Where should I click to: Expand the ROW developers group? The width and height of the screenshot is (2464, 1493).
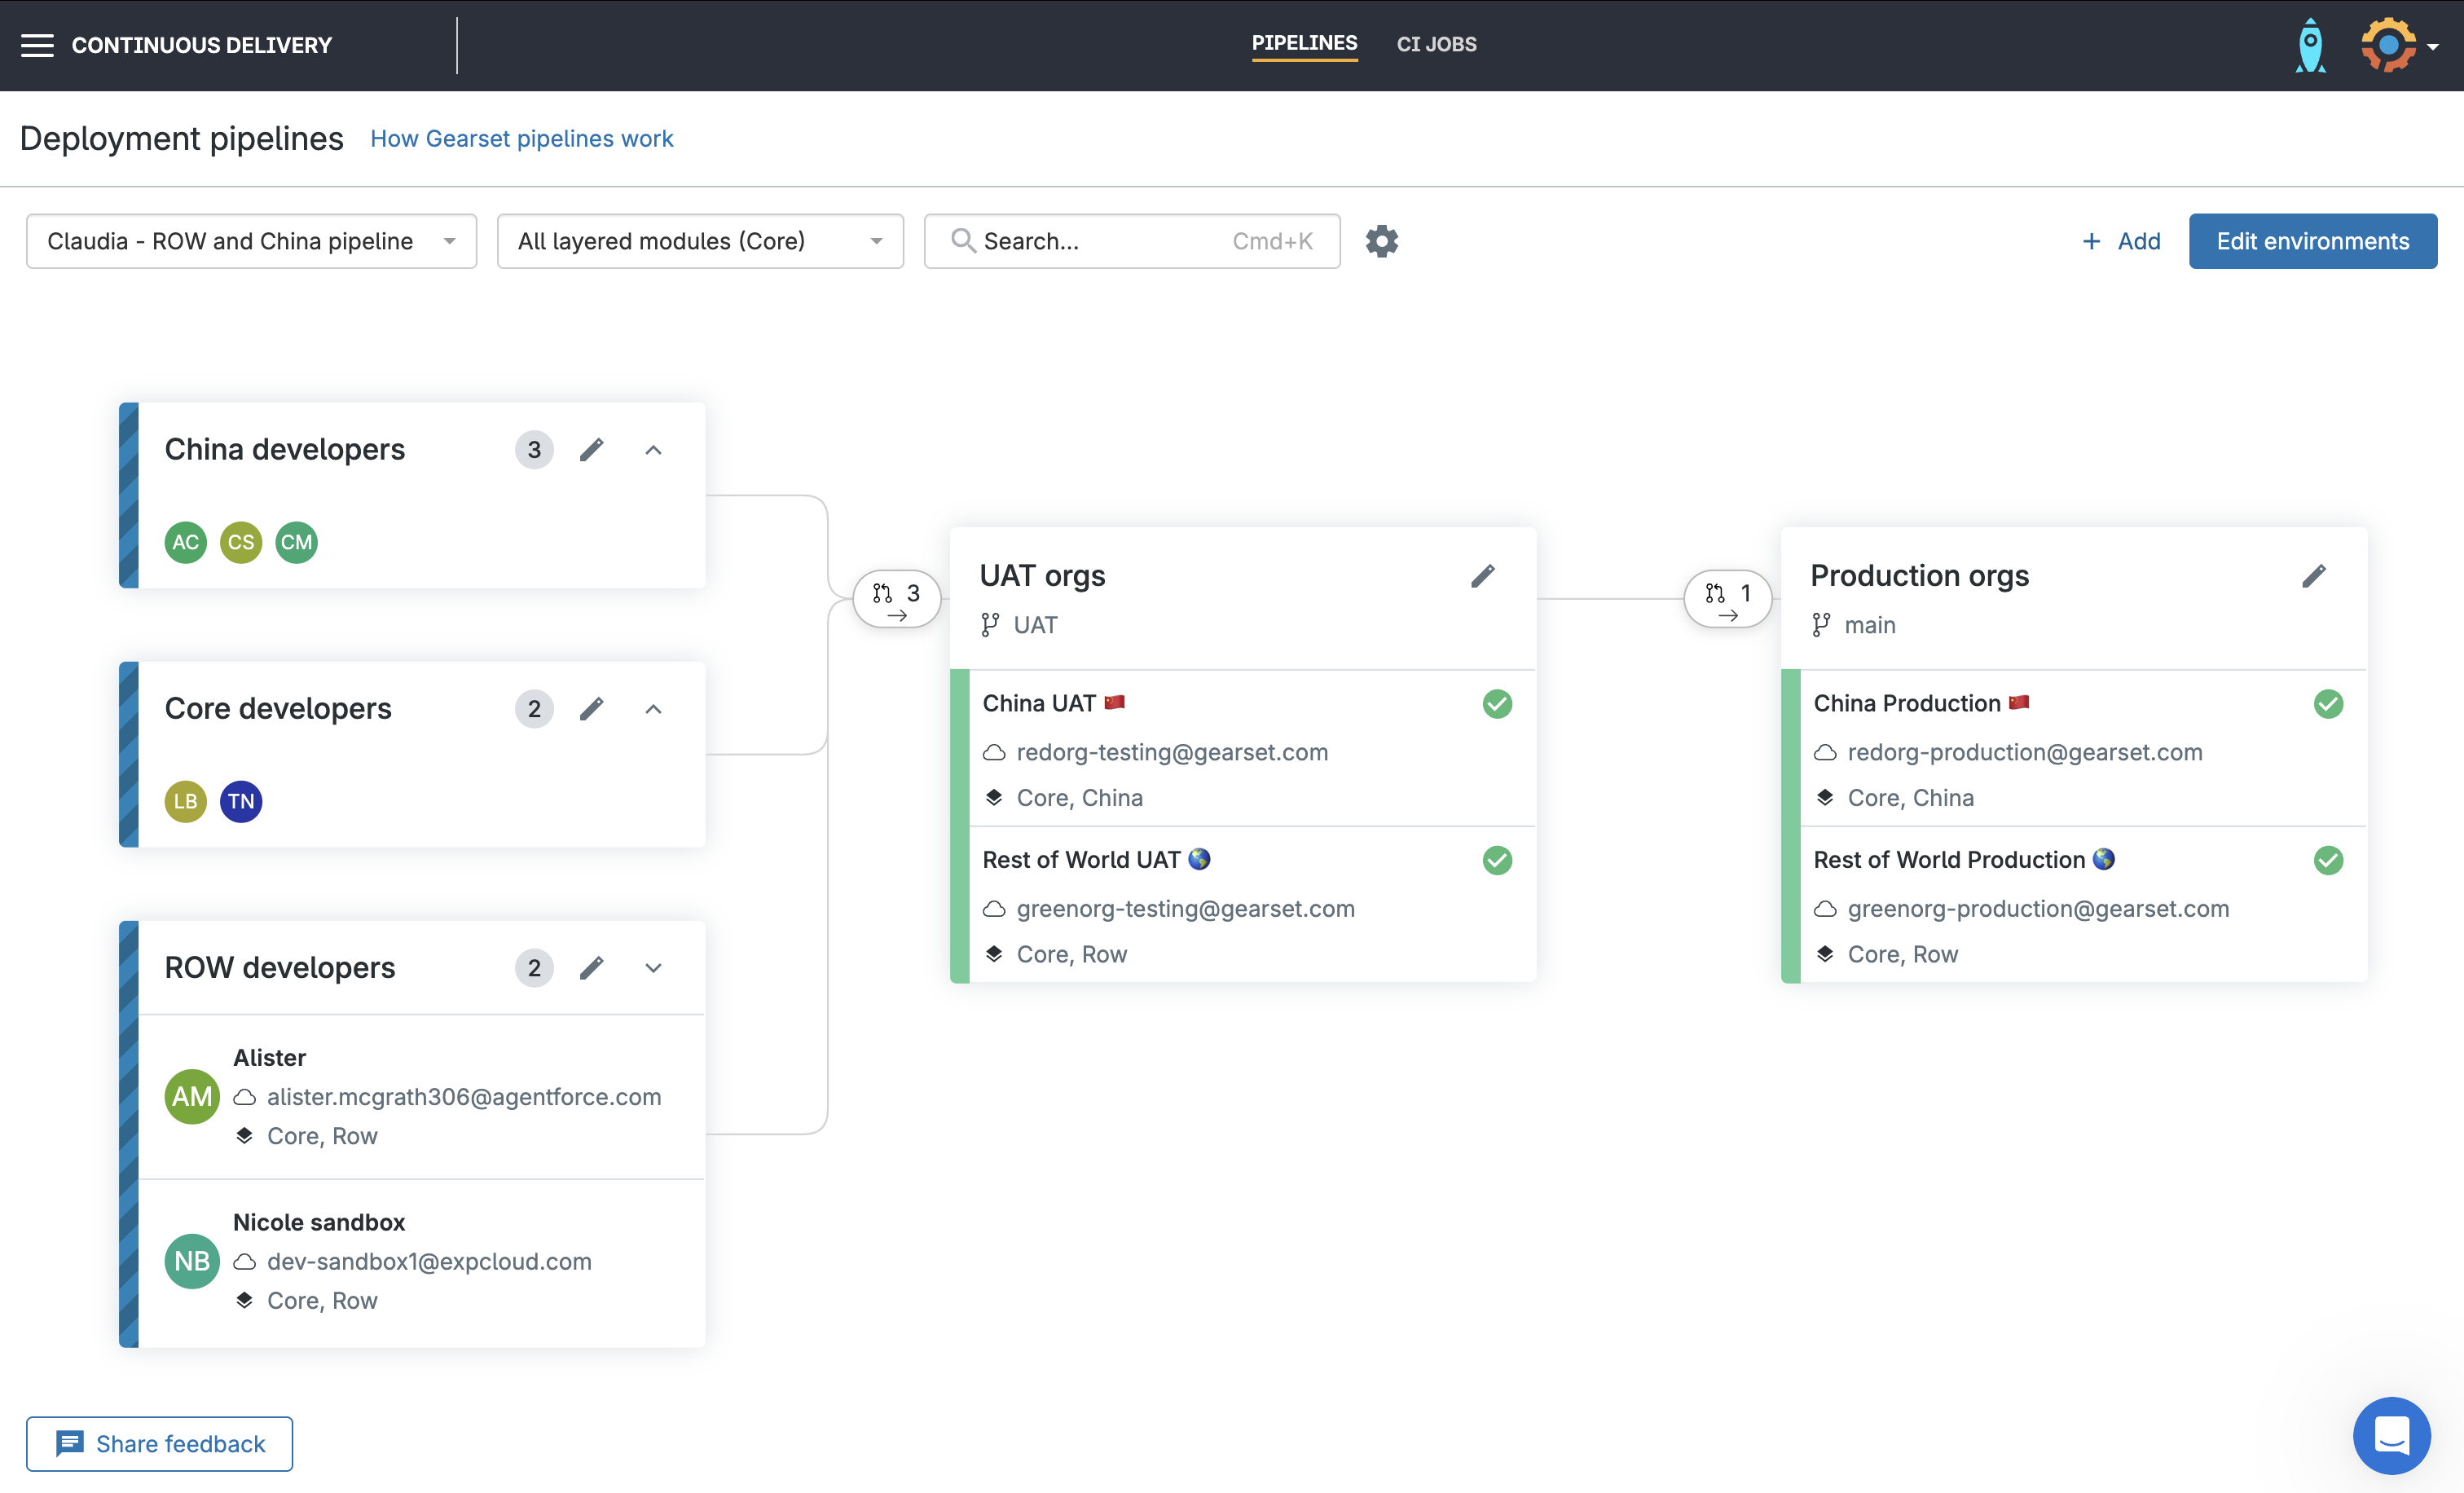point(653,968)
